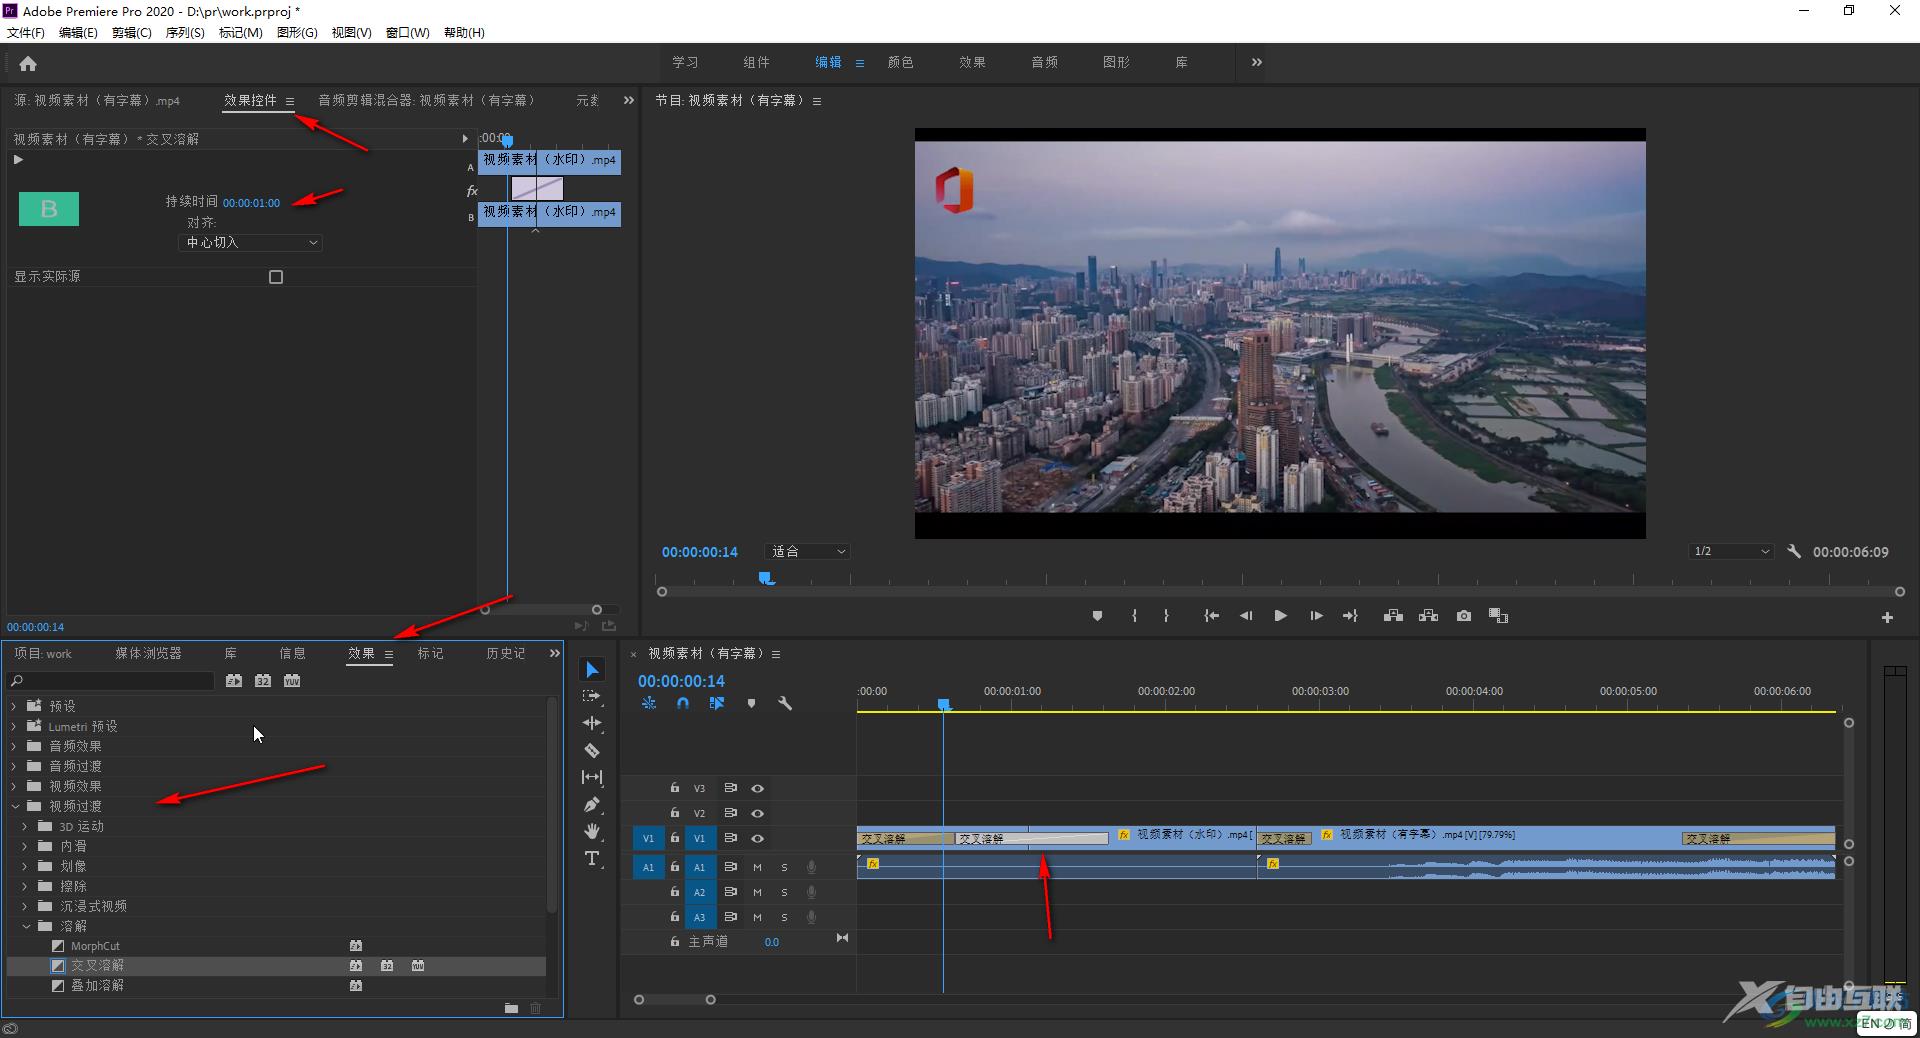This screenshot has width=1920, height=1038.
Task: Click the timeline timecode 00:00:00:14
Action: click(x=681, y=681)
